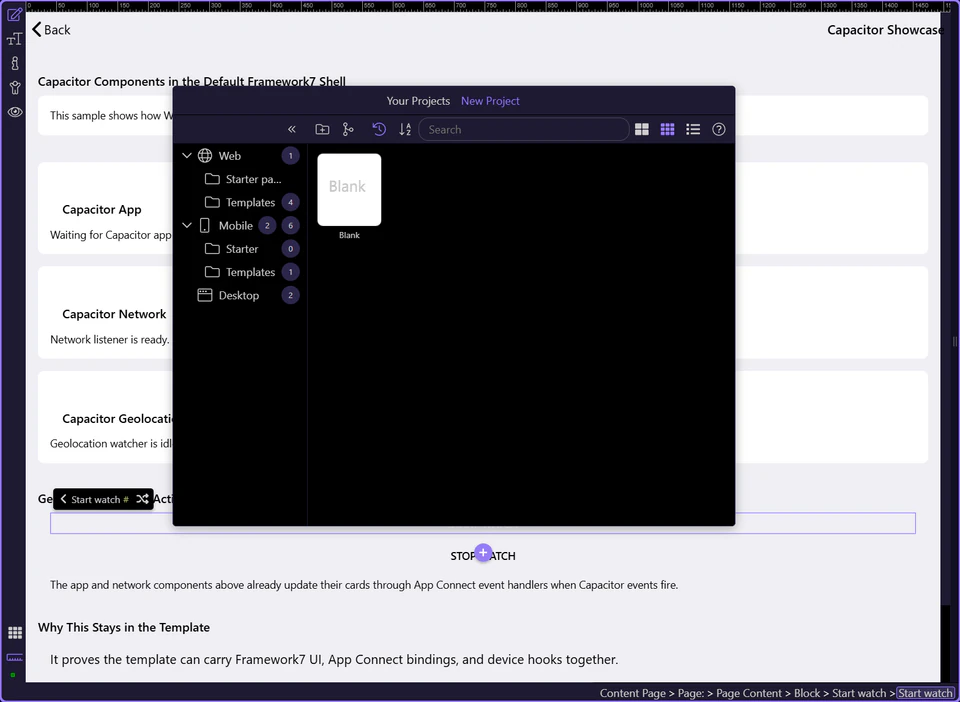Viewport: 960px width, 702px height.
Task: Select highlighted Start watch in breadcrumb
Action: [x=926, y=693]
